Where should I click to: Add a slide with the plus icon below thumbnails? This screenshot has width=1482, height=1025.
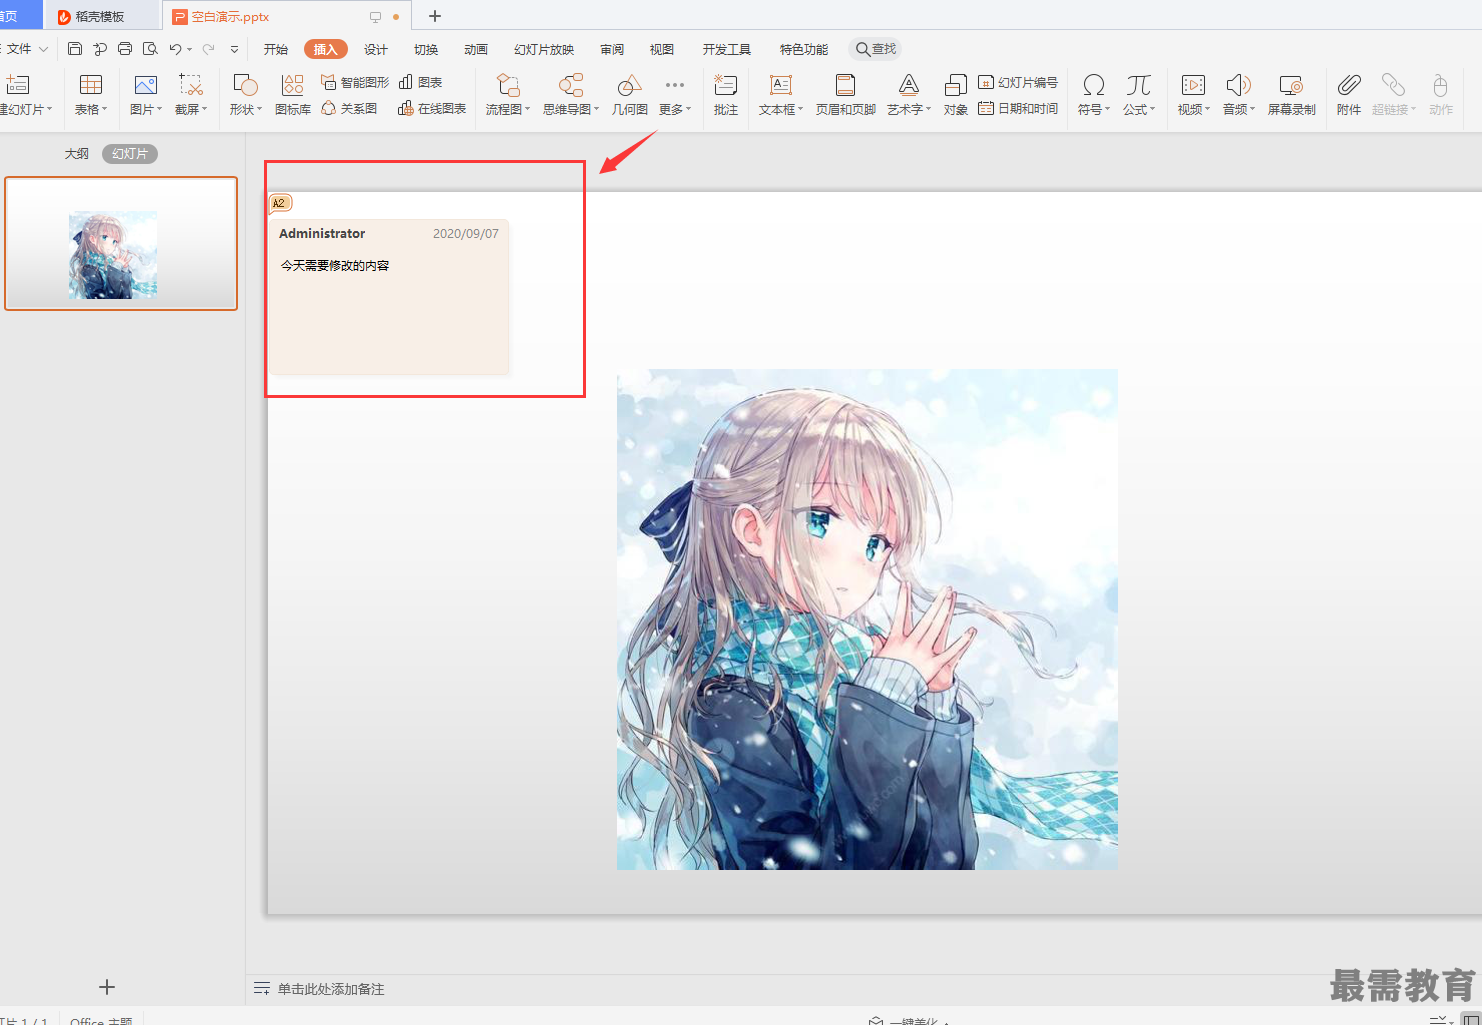(107, 987)
